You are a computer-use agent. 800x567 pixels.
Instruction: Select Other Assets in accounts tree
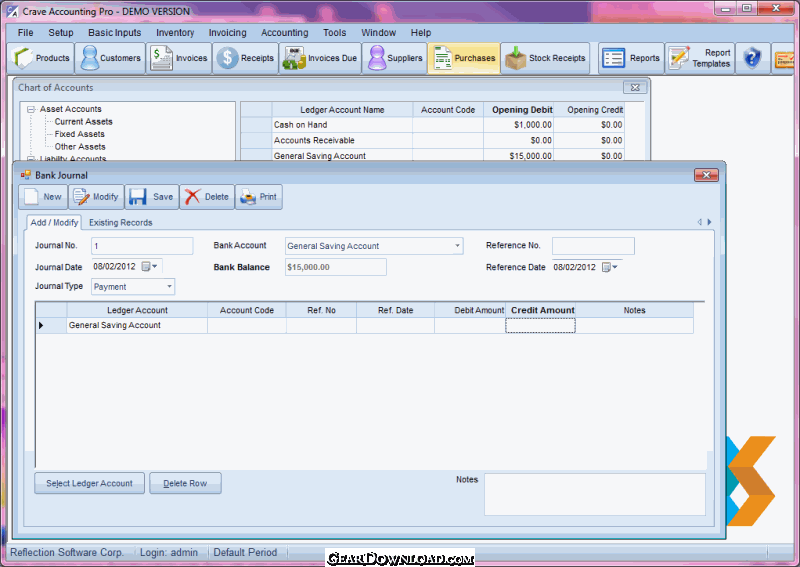coord(80,146)
